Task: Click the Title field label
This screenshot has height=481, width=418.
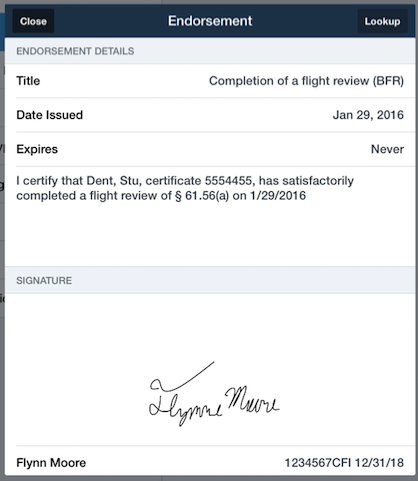Action: point(28,81)
